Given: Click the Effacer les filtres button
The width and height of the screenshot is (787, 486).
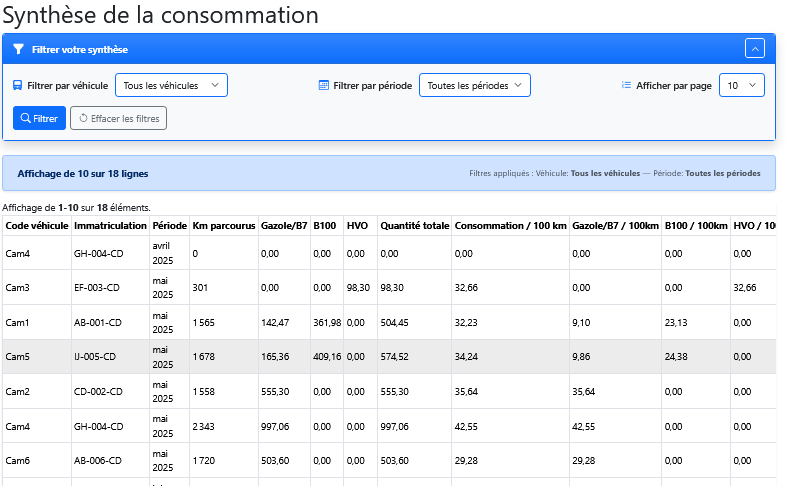Looking at the screenshot, I should [118, 118].
